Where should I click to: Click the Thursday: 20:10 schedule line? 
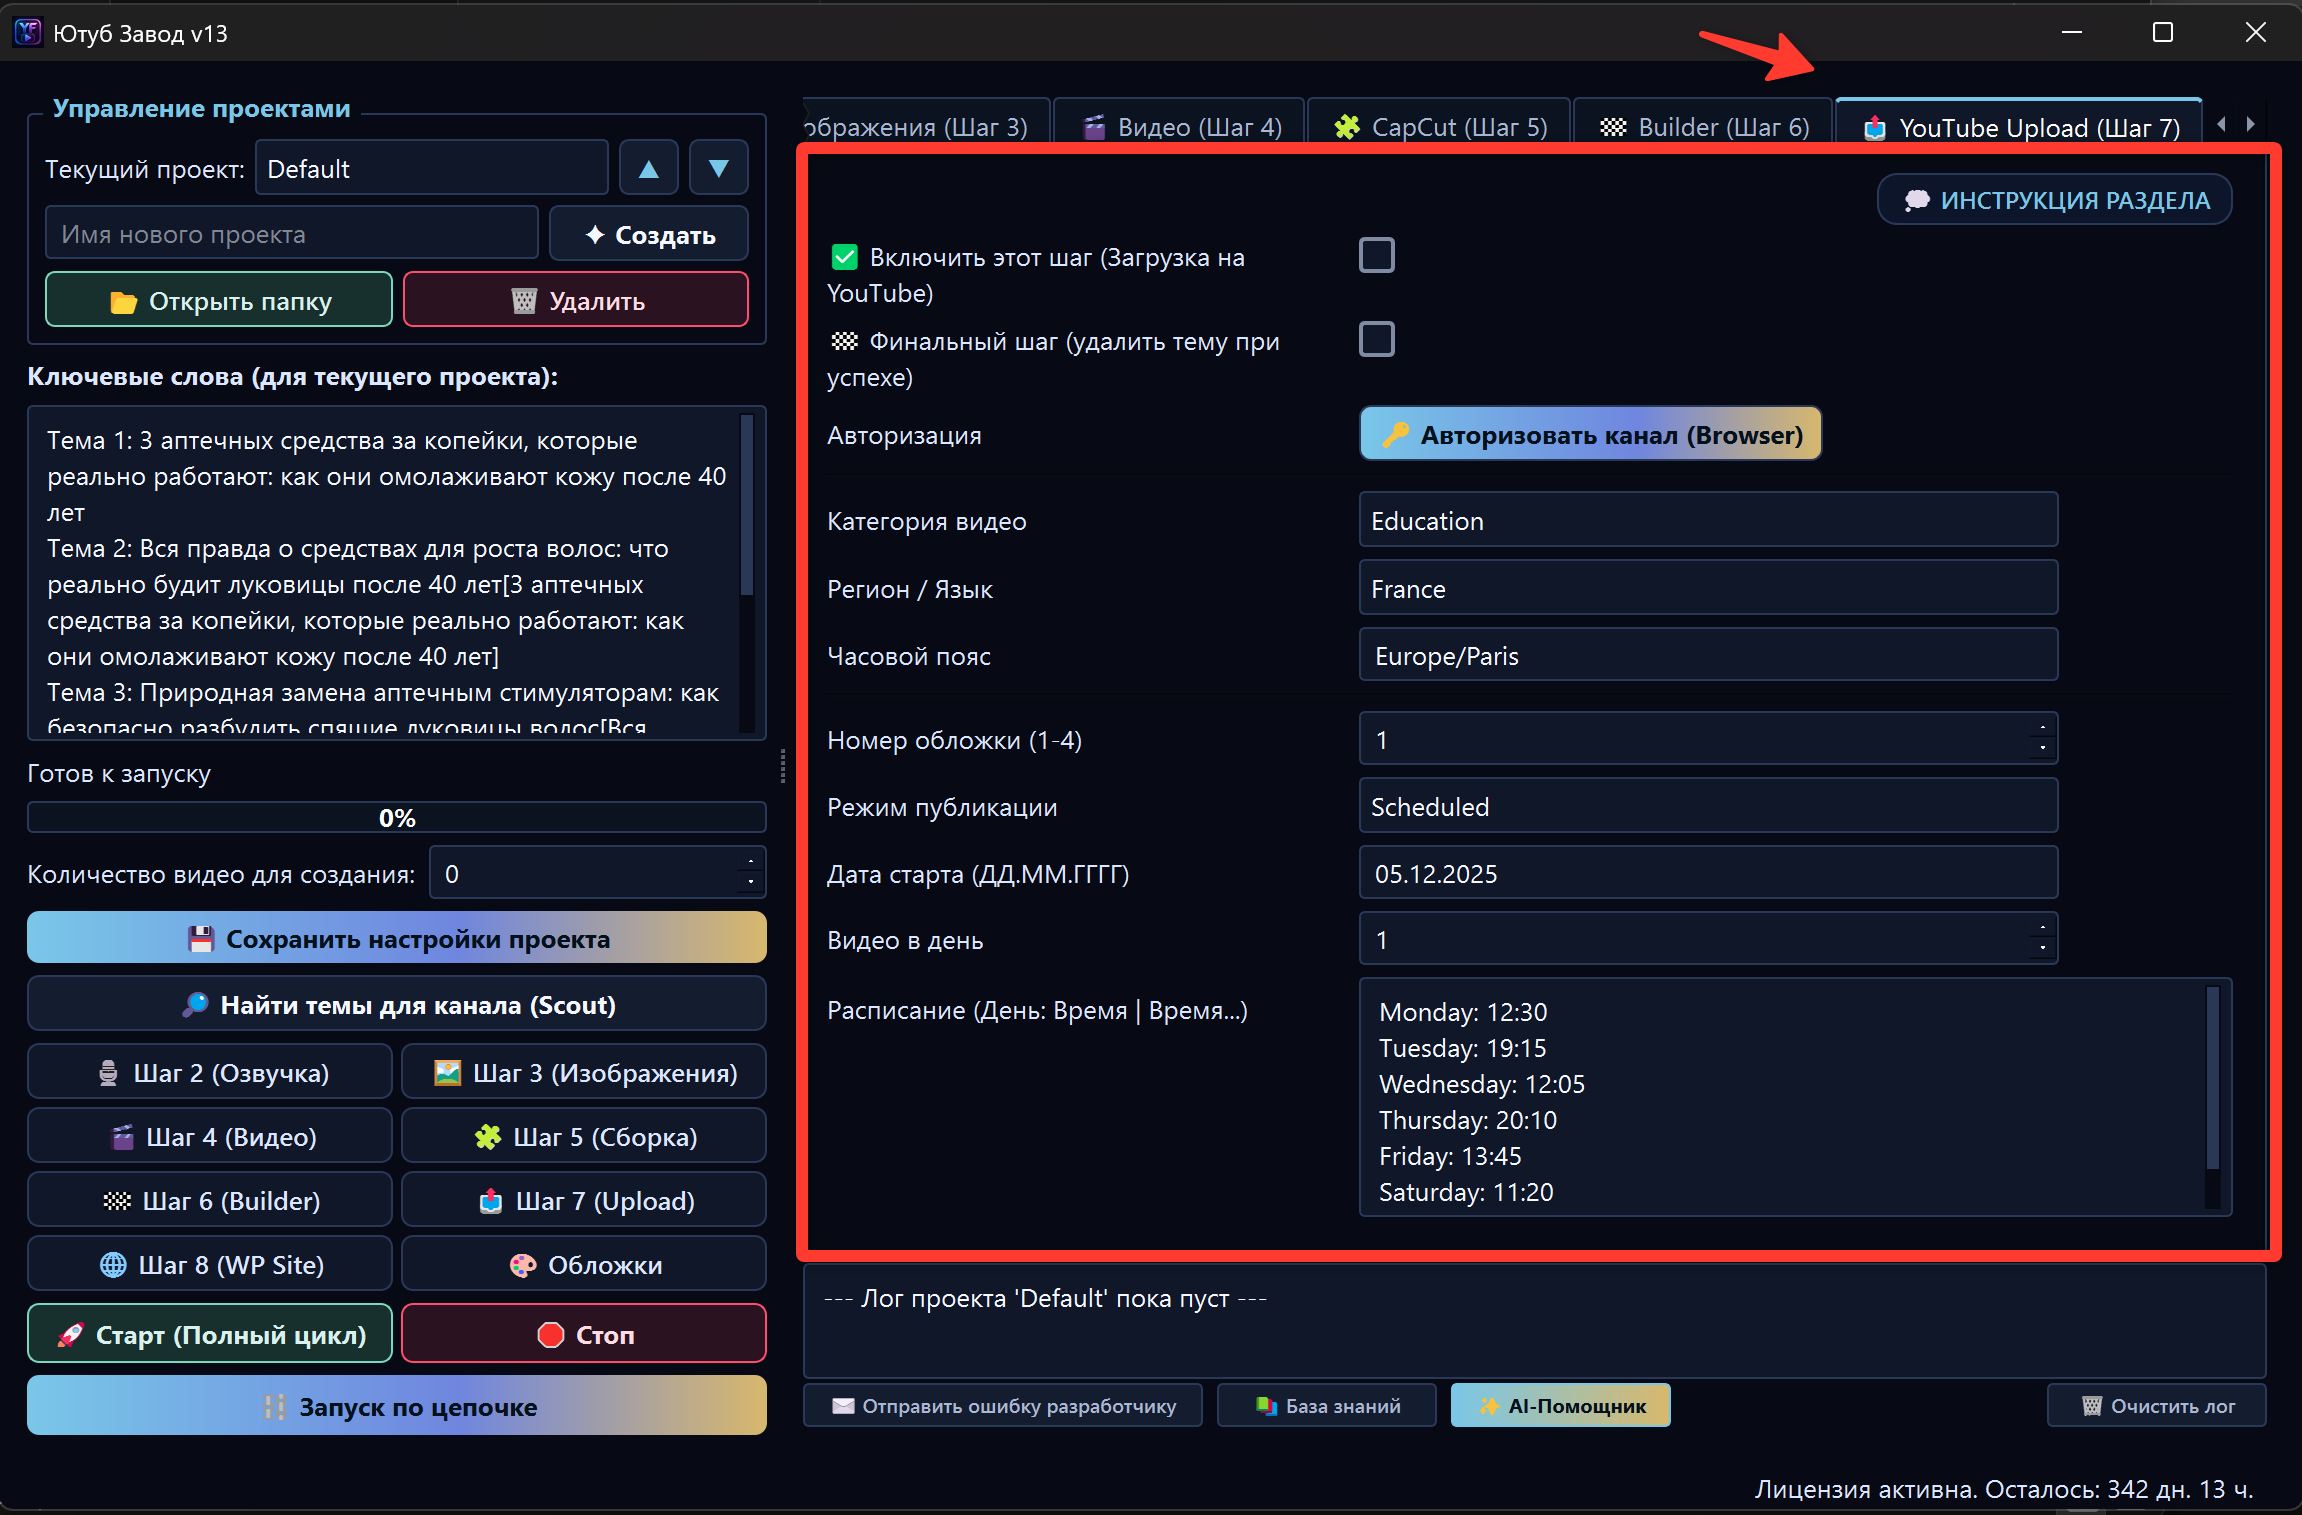(x=1468, y=1120)
